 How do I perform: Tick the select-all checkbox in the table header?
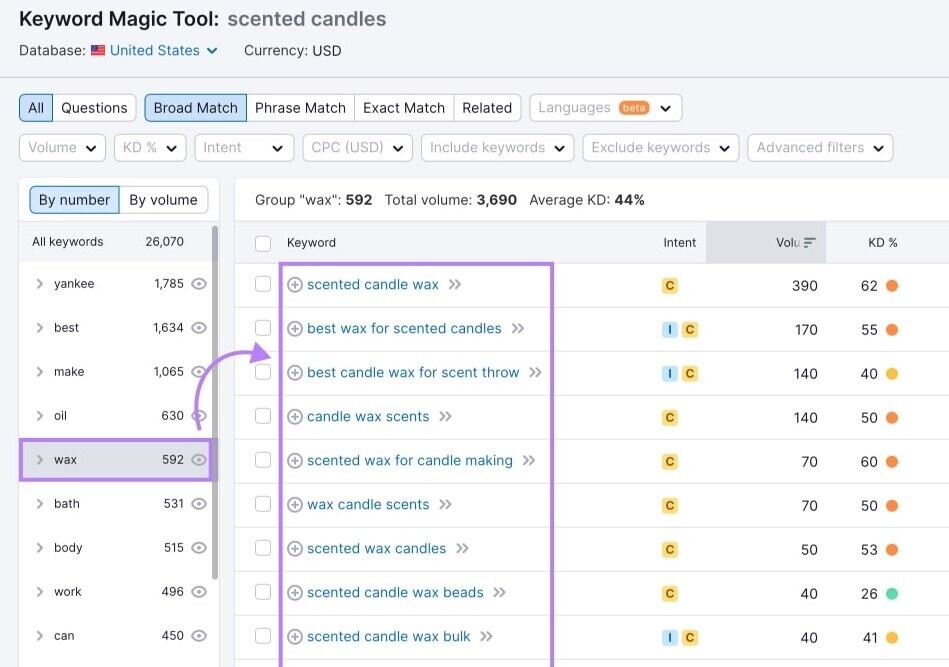(x=263, y=243)
